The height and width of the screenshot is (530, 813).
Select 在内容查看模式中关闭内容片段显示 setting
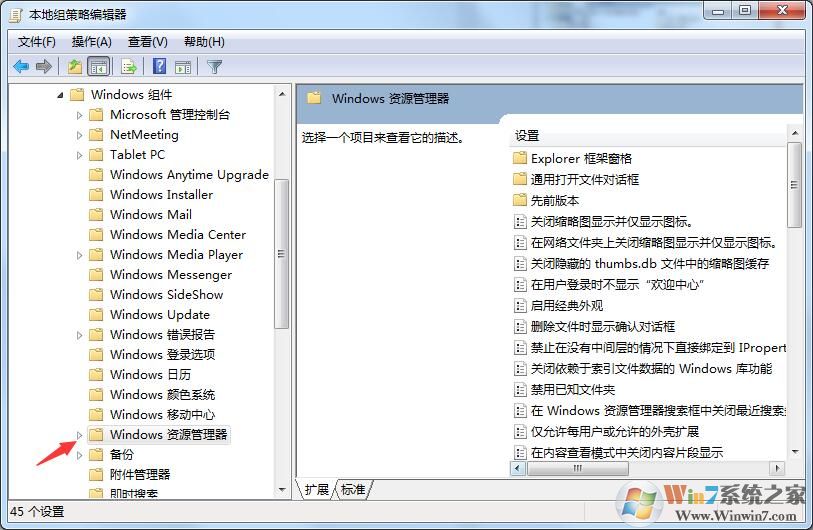pos(627,452)
